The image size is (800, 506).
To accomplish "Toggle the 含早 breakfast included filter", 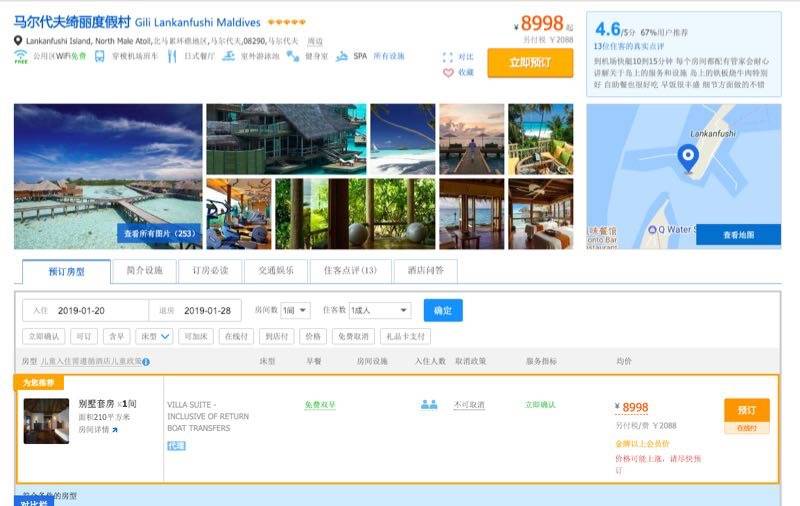I will click(x=117, y=337).
